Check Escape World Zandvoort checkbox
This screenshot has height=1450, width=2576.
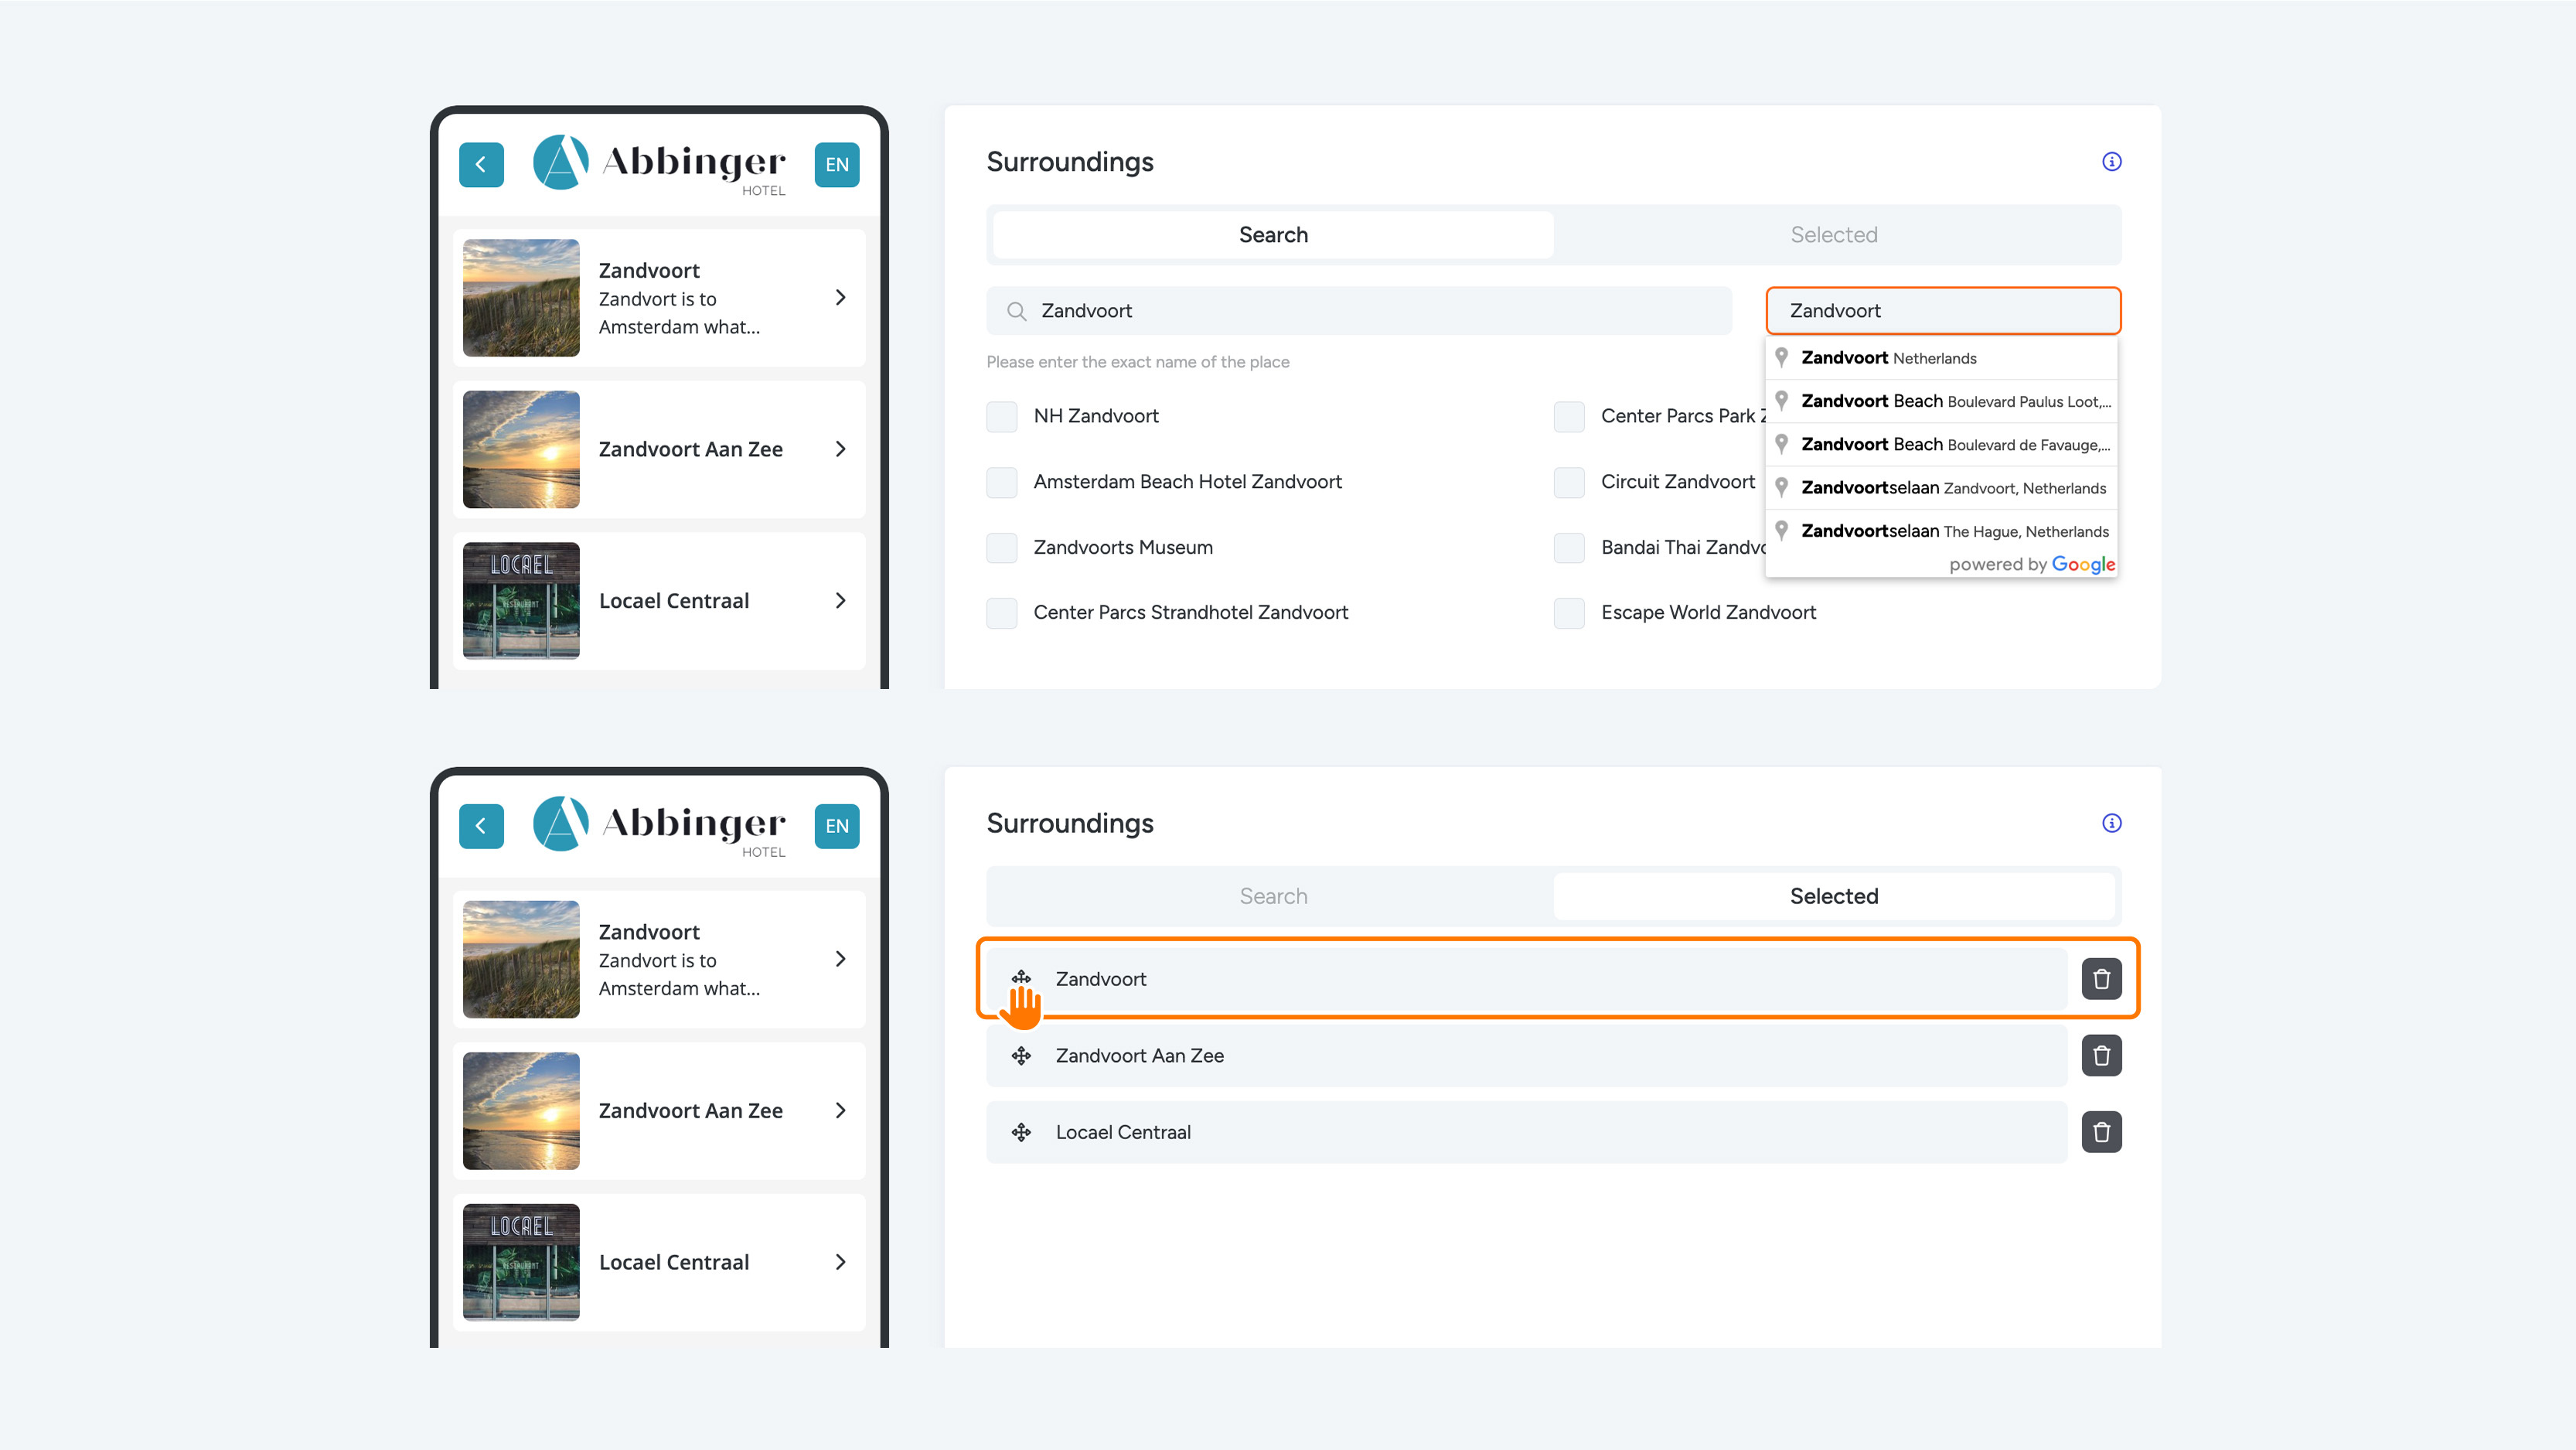1568,612
